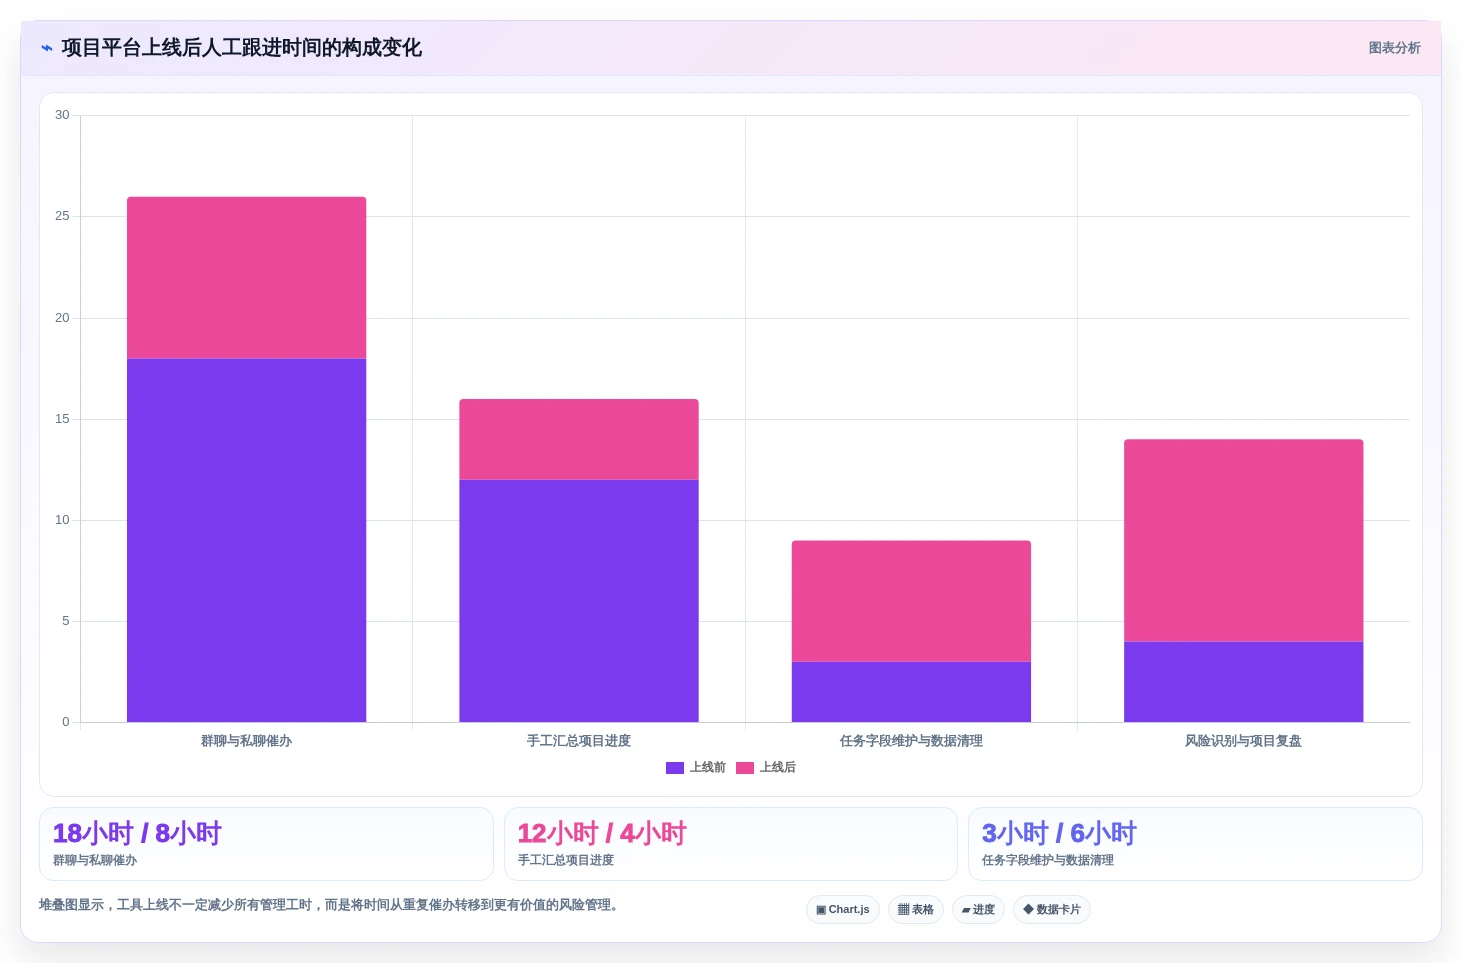
Task: Click the Chart.js tag chip
Action: click(843, 910)
